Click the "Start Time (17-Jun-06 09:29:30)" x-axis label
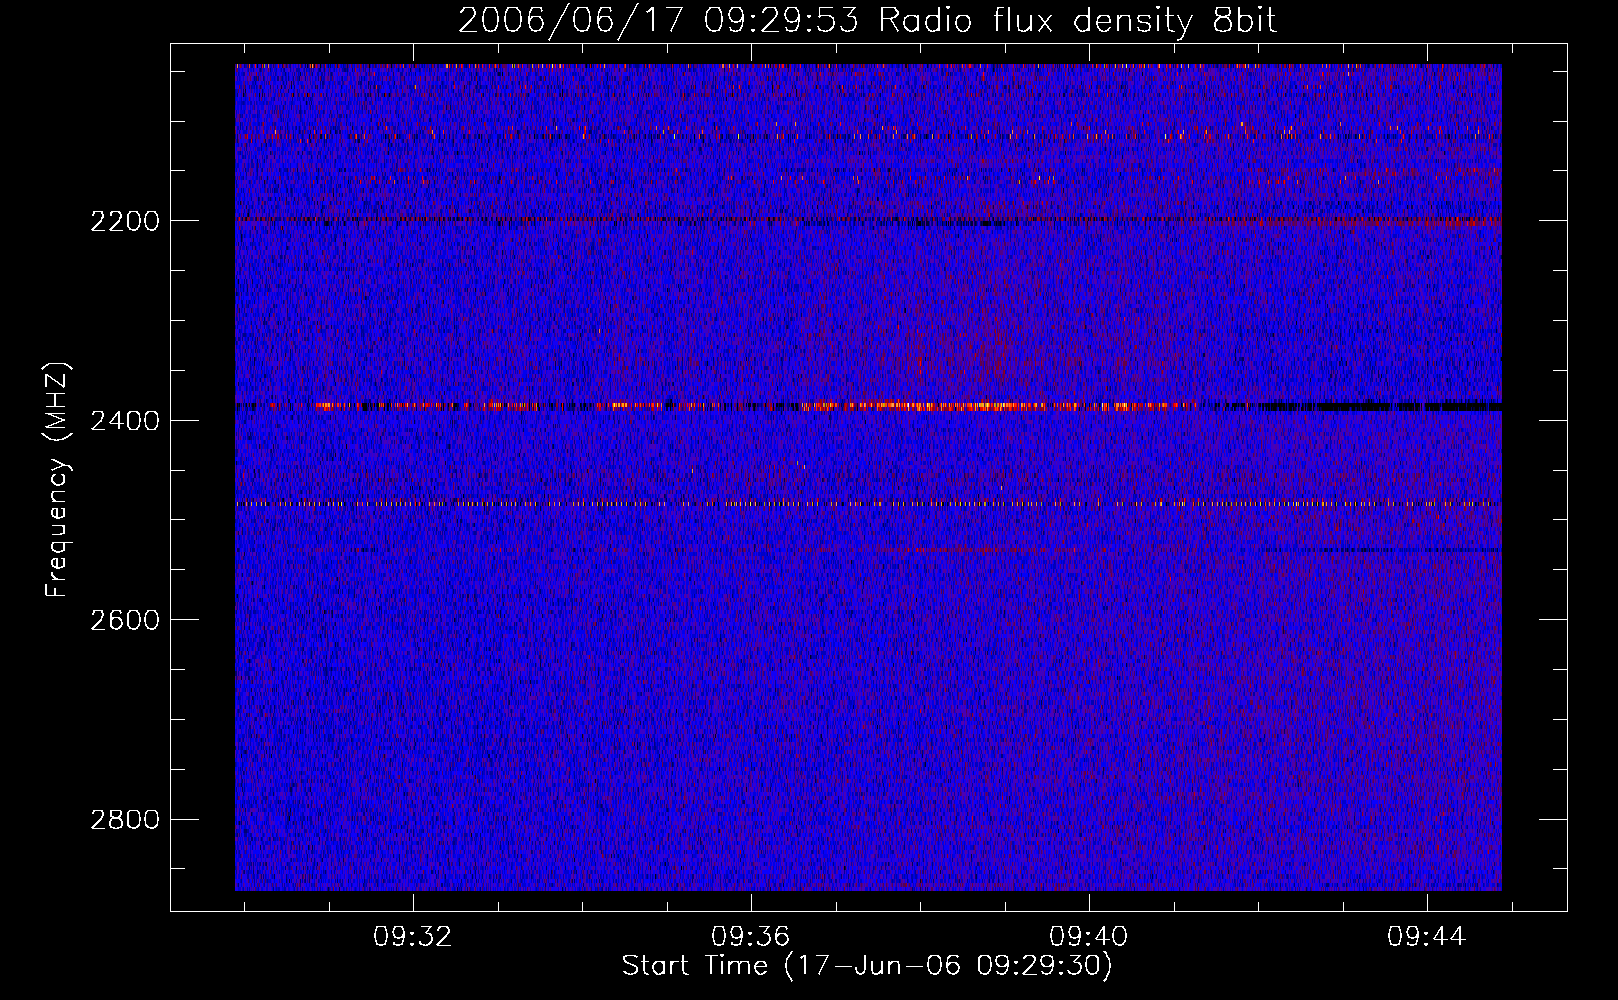The height and width of the screenshot is (1000, 1618). pyautogui.click(x=867, y=966)
